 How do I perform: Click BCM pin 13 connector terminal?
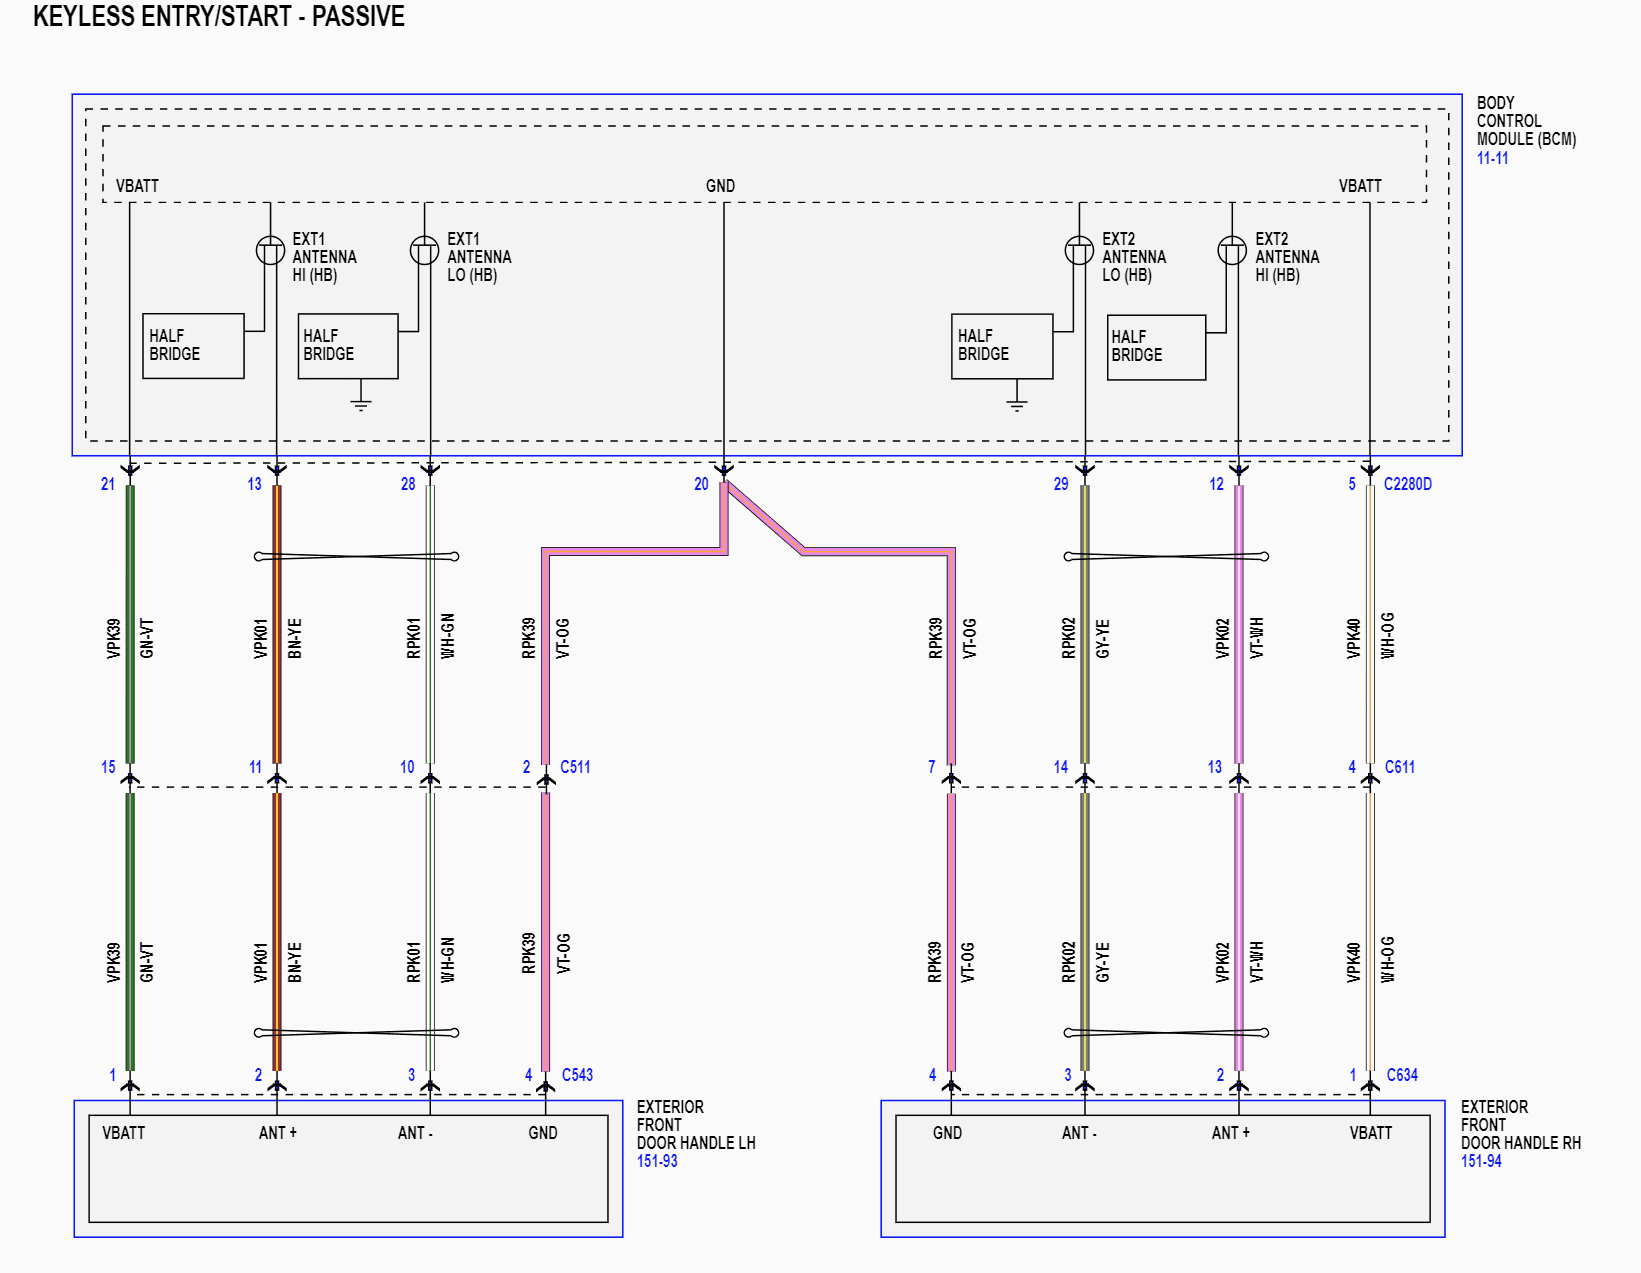277,469
